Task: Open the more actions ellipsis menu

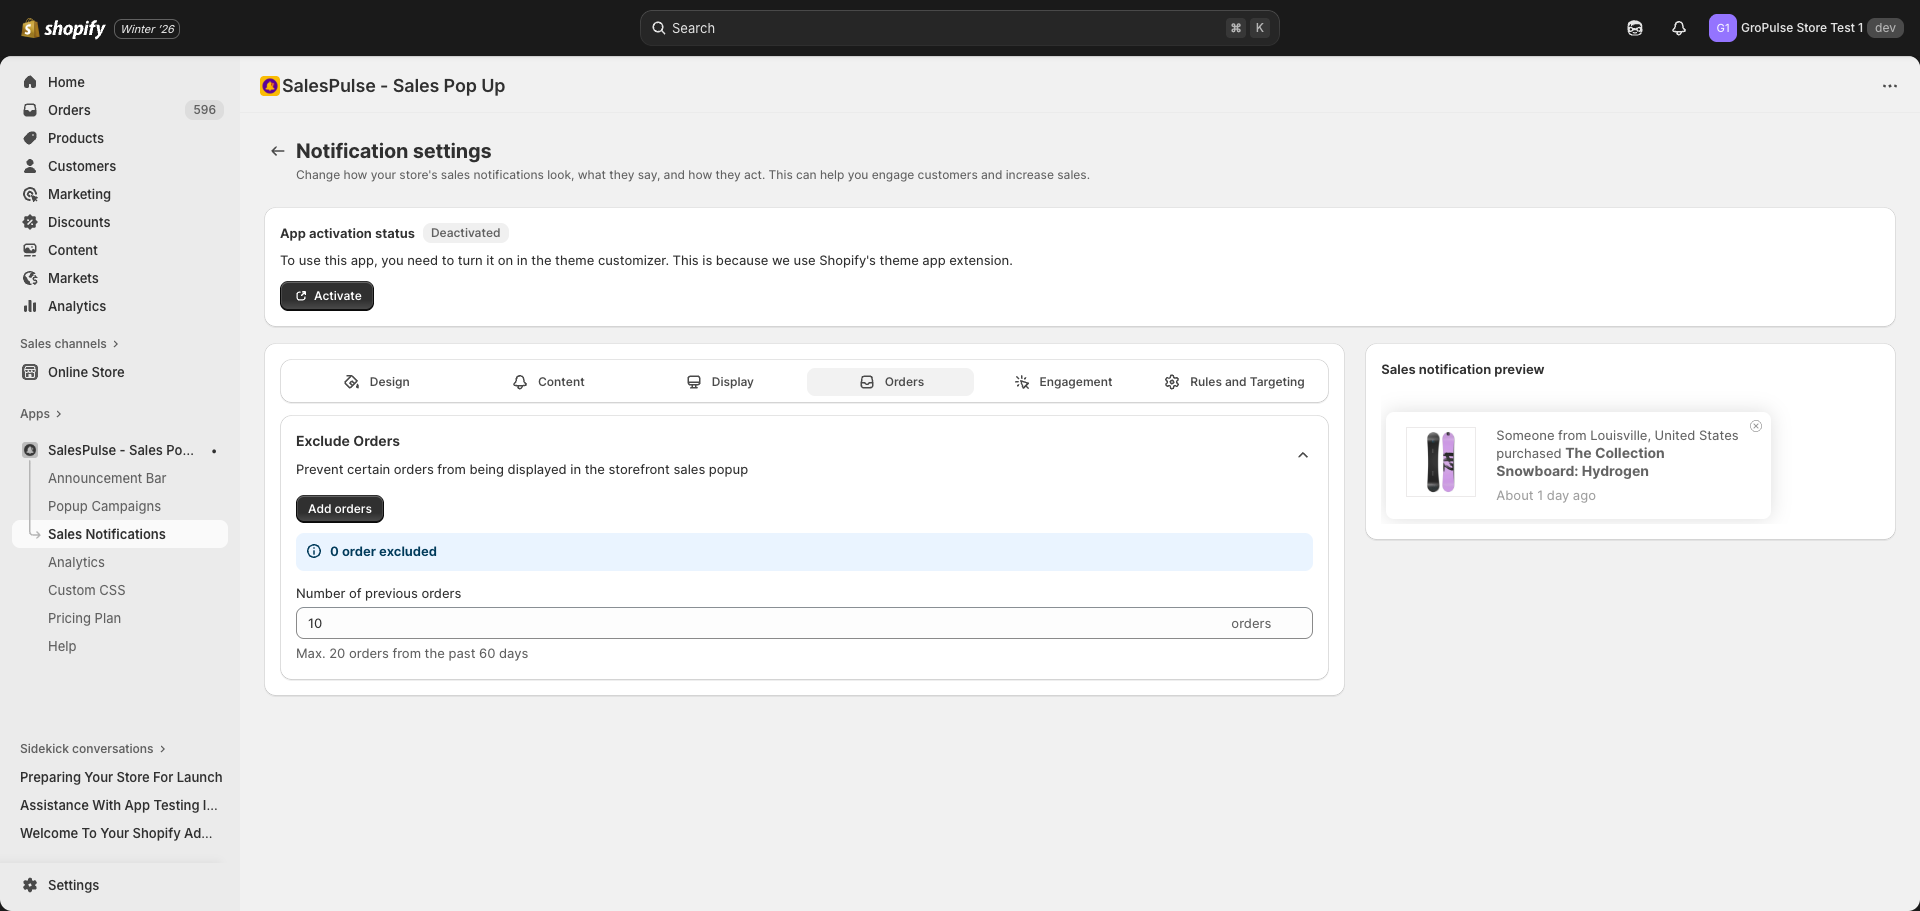Action: pos(1889,86)
